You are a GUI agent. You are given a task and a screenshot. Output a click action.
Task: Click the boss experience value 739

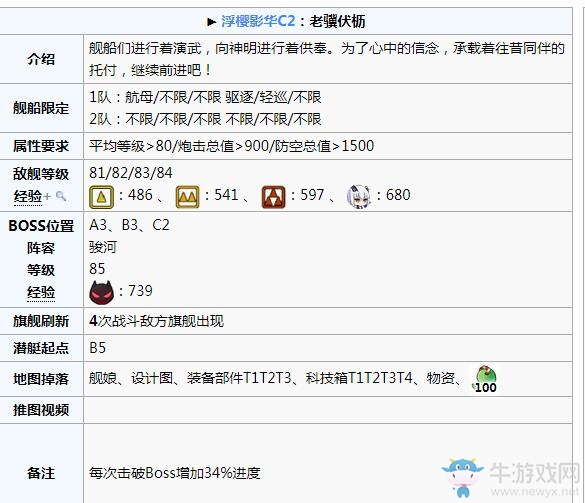(140, 291)
